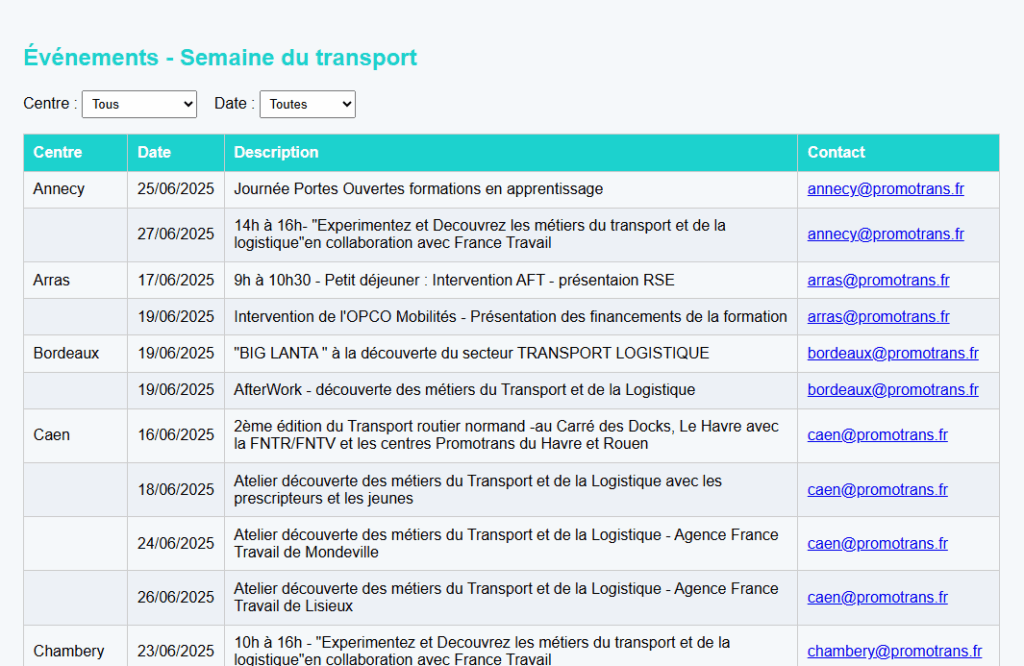
Task: Select the Bordeaux centre cell
Action: coord(76,353)
